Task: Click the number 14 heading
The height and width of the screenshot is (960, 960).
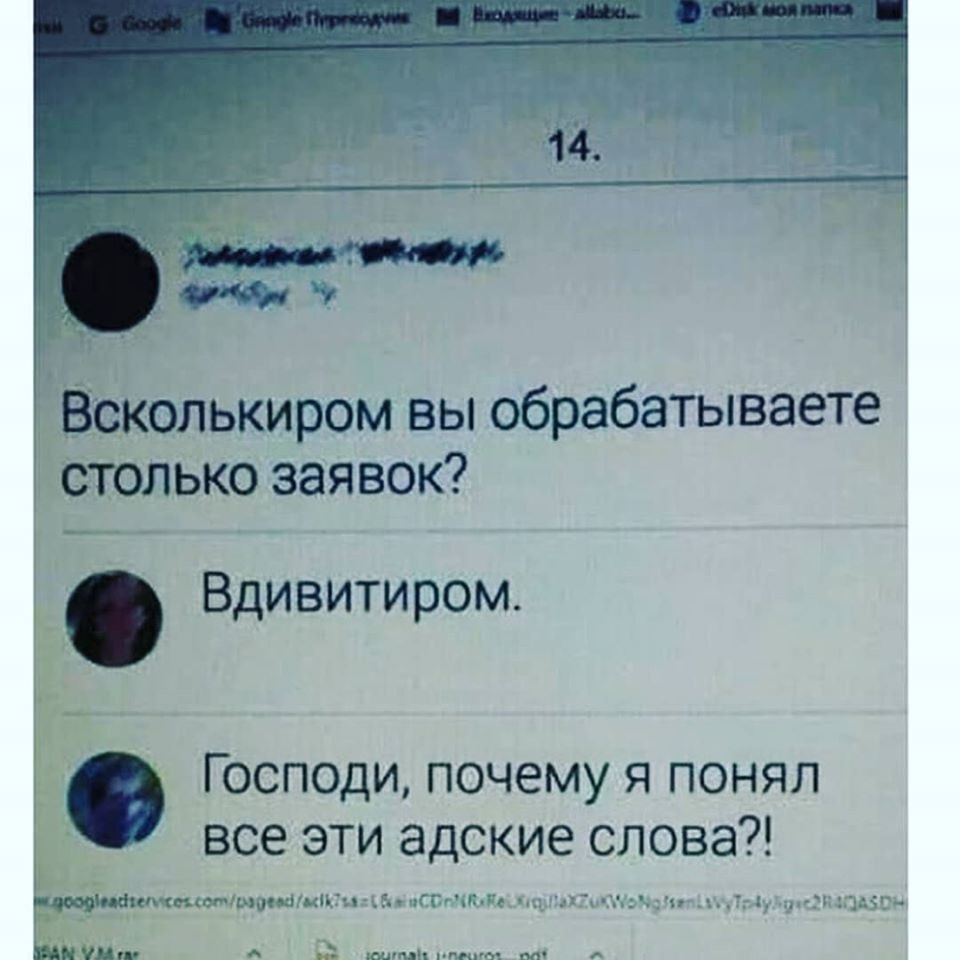Action: [x=573, y=147]
